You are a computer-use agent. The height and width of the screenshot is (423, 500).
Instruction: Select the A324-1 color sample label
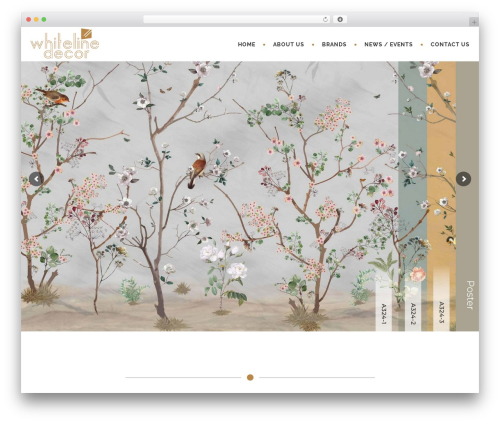point(384,314)
